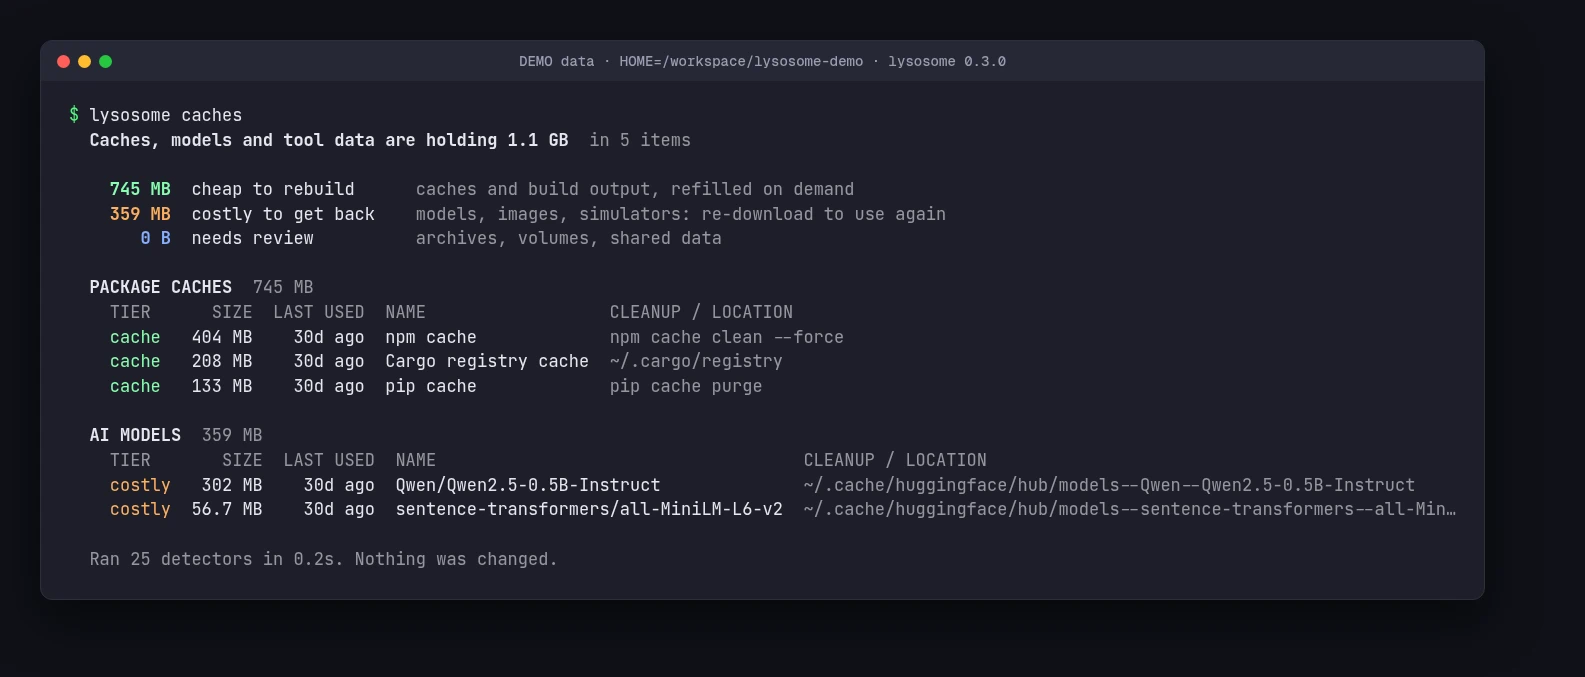Viewport: 1585px width, 677px height.
Task: Click the blue '0 B' size value
Action: (156, 238)
